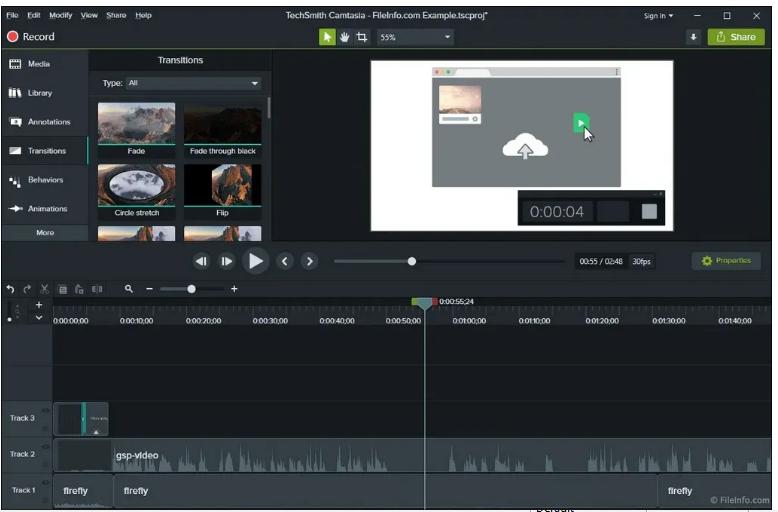Switch to the Annotations tab
Image resolution: width=778 pixels, height=512 pixels.
click(44, 122)
